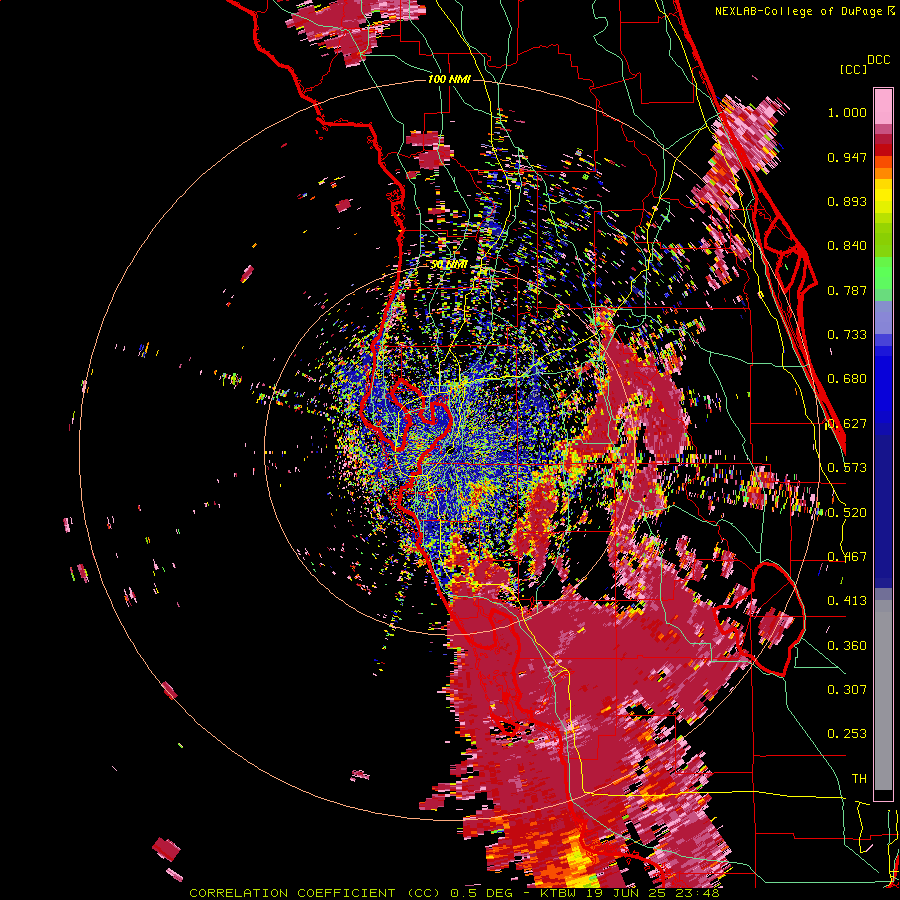Pick the light pink color bar segment
The width and height of the screenshot is (900, 900).
tap(883, 106)
